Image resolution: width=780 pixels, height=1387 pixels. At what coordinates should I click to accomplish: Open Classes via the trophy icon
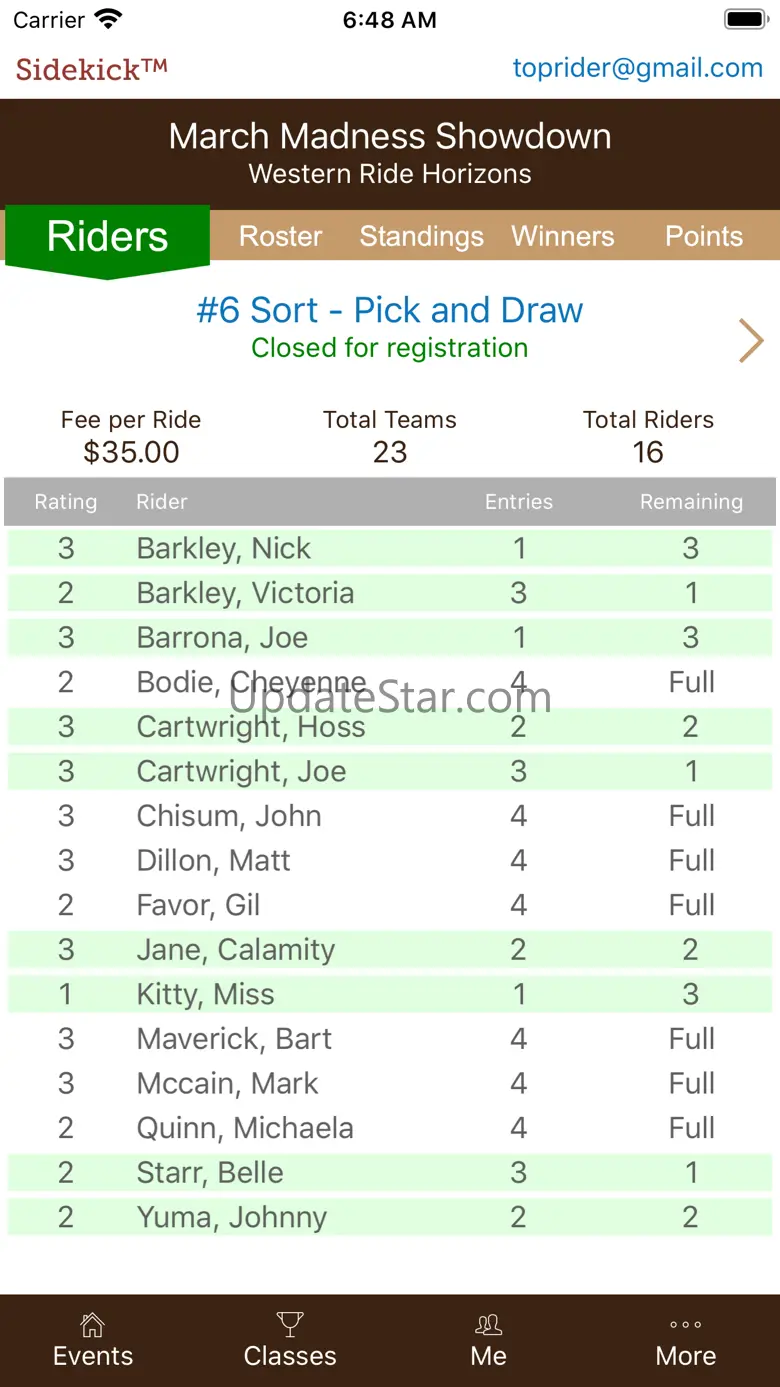(290, 1326)
